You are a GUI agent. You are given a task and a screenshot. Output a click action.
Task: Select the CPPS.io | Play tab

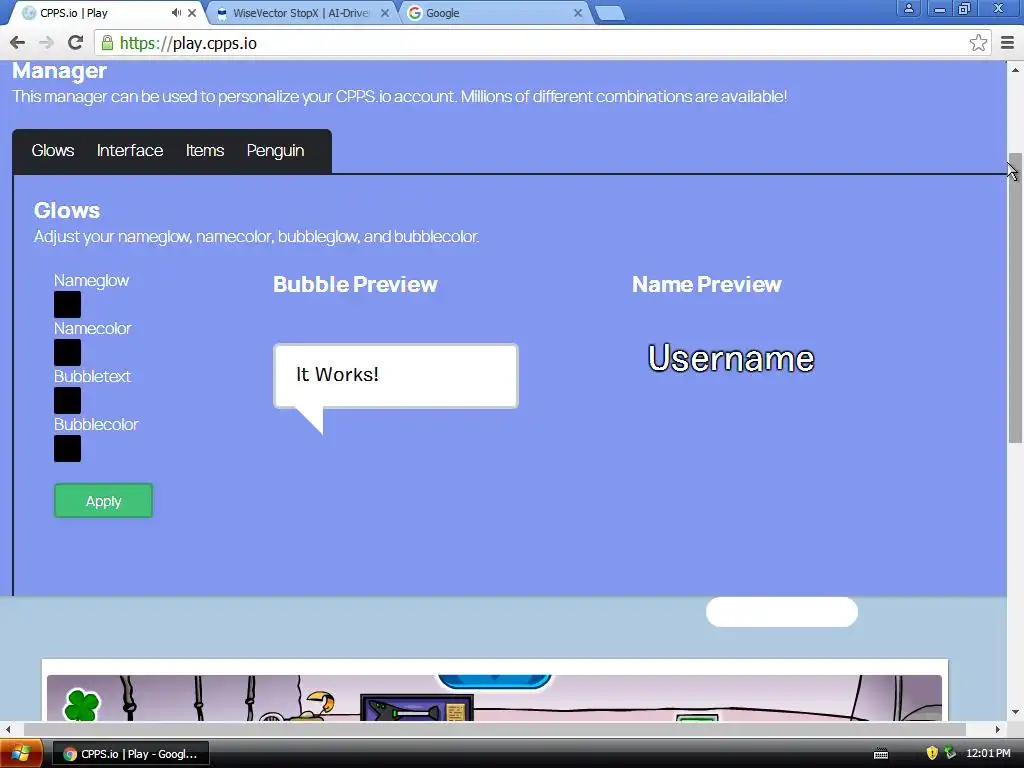104,13
